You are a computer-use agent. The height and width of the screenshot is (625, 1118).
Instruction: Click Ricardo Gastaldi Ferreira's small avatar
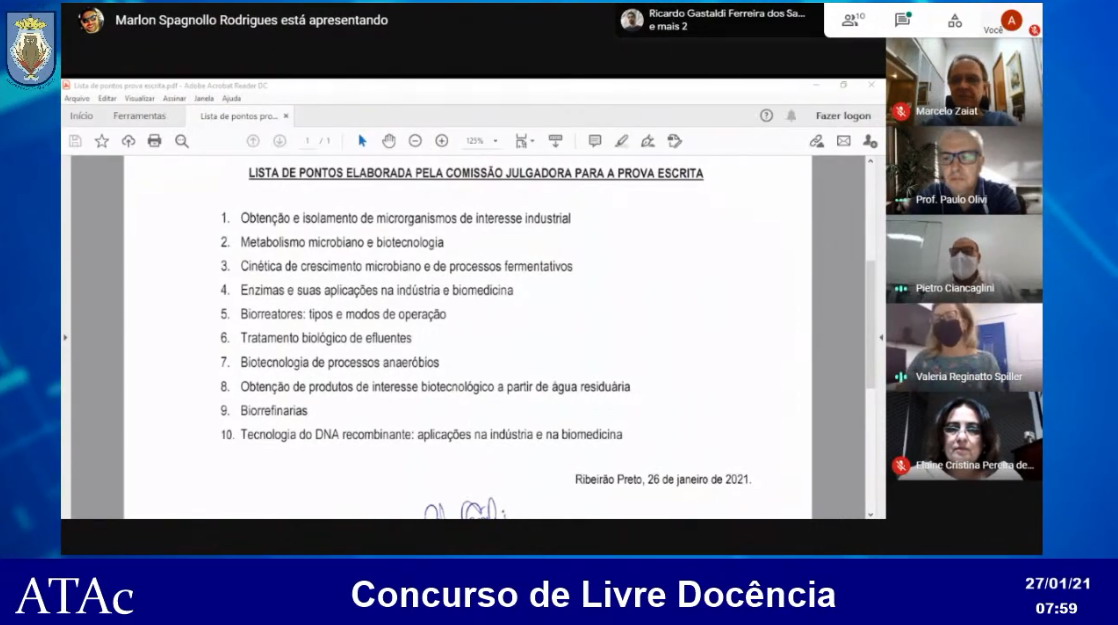coord(632,20)
